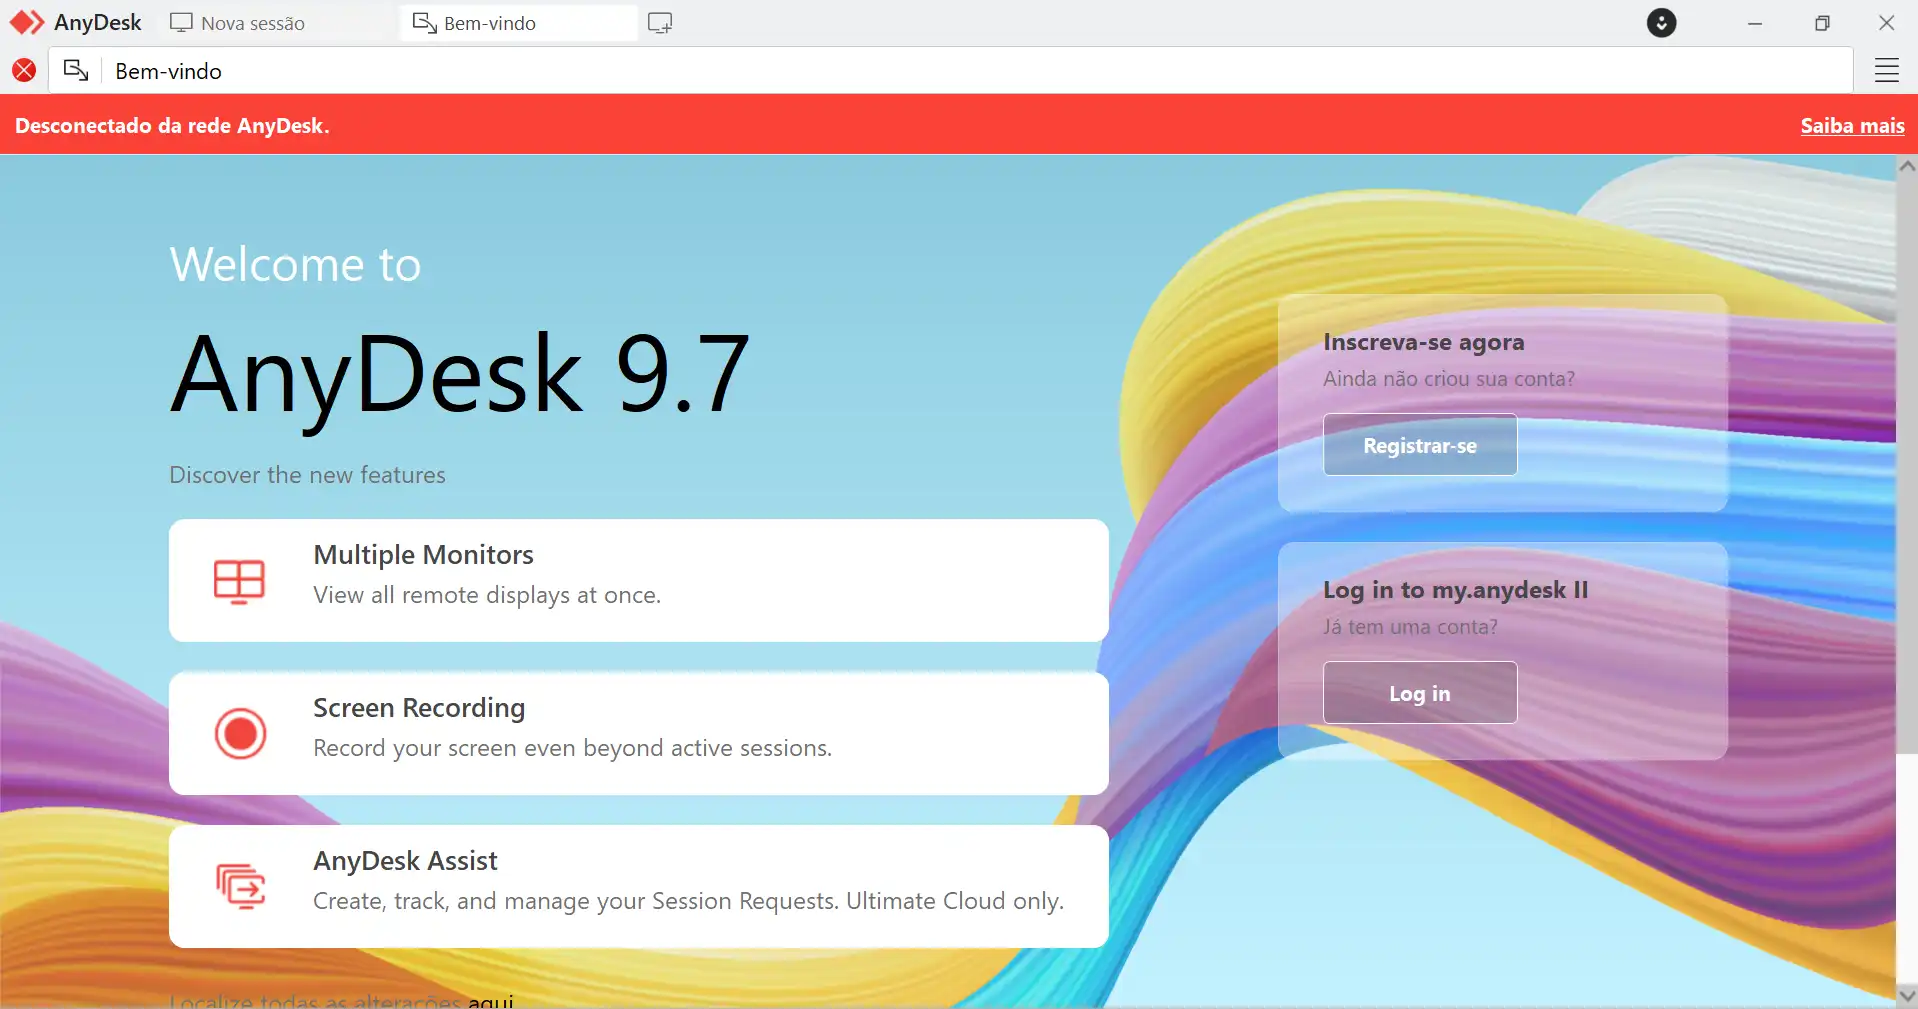Open the hamburger main menu
Screen dimensions: 1918x1009
1886,70
